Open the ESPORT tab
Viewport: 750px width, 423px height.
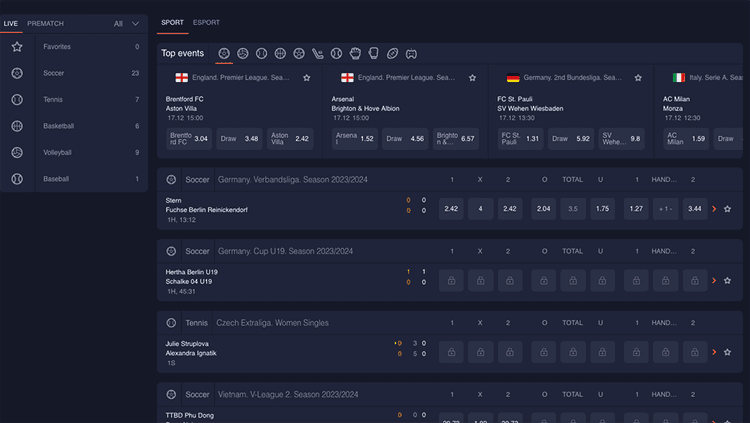pyautogui.click(x=206, y=22)
